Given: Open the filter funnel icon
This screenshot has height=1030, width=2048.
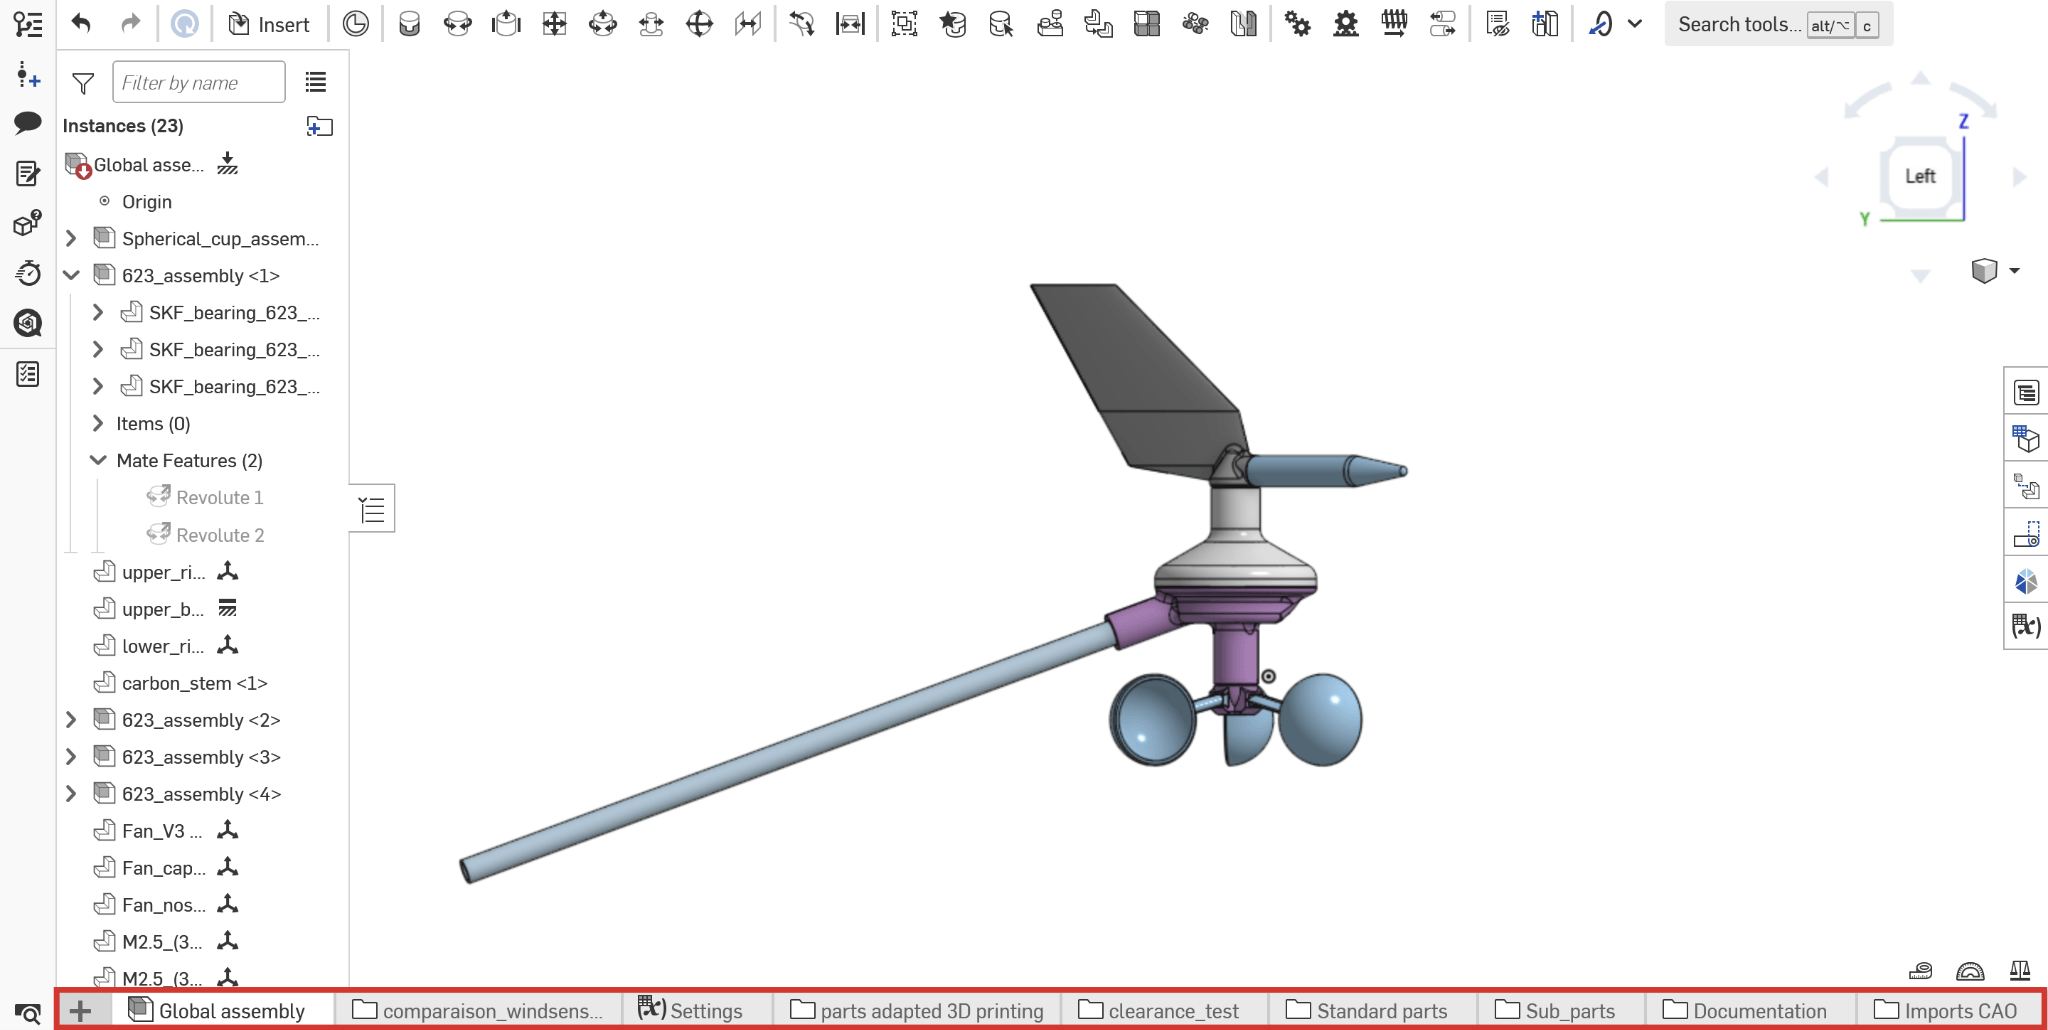Looking at the screenshot, I should point(83,83).
